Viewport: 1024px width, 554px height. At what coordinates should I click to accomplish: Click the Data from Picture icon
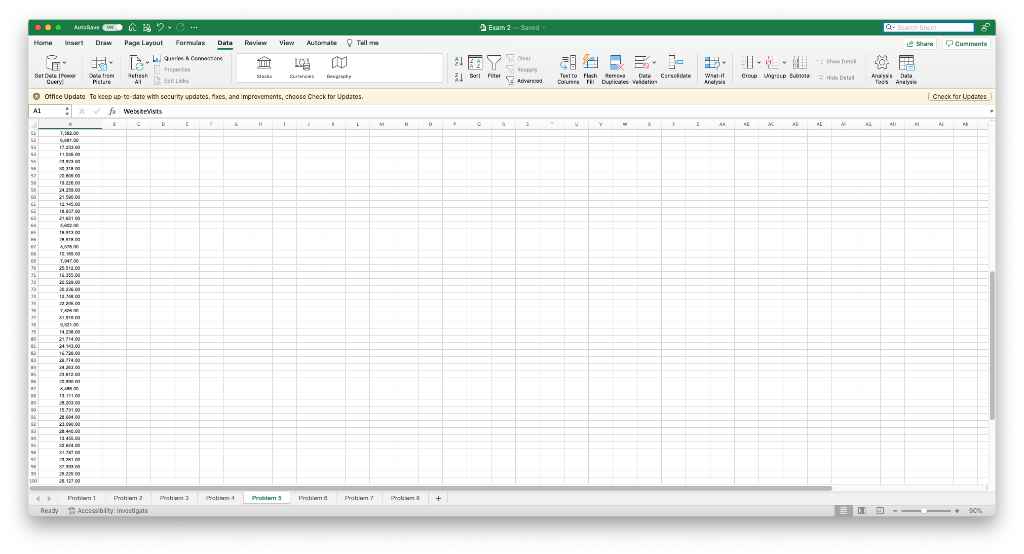tap(99, 63)
